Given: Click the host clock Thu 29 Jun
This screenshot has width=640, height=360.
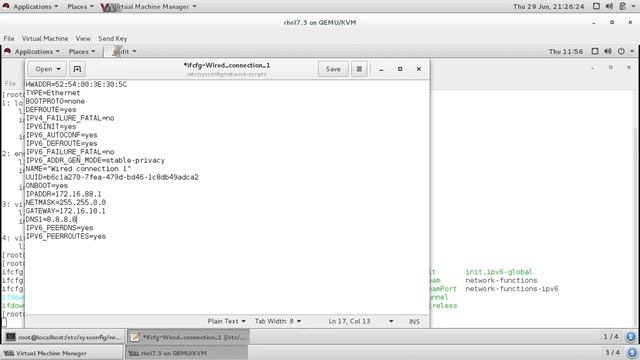Looking at the screenshot, I should 549,7.
